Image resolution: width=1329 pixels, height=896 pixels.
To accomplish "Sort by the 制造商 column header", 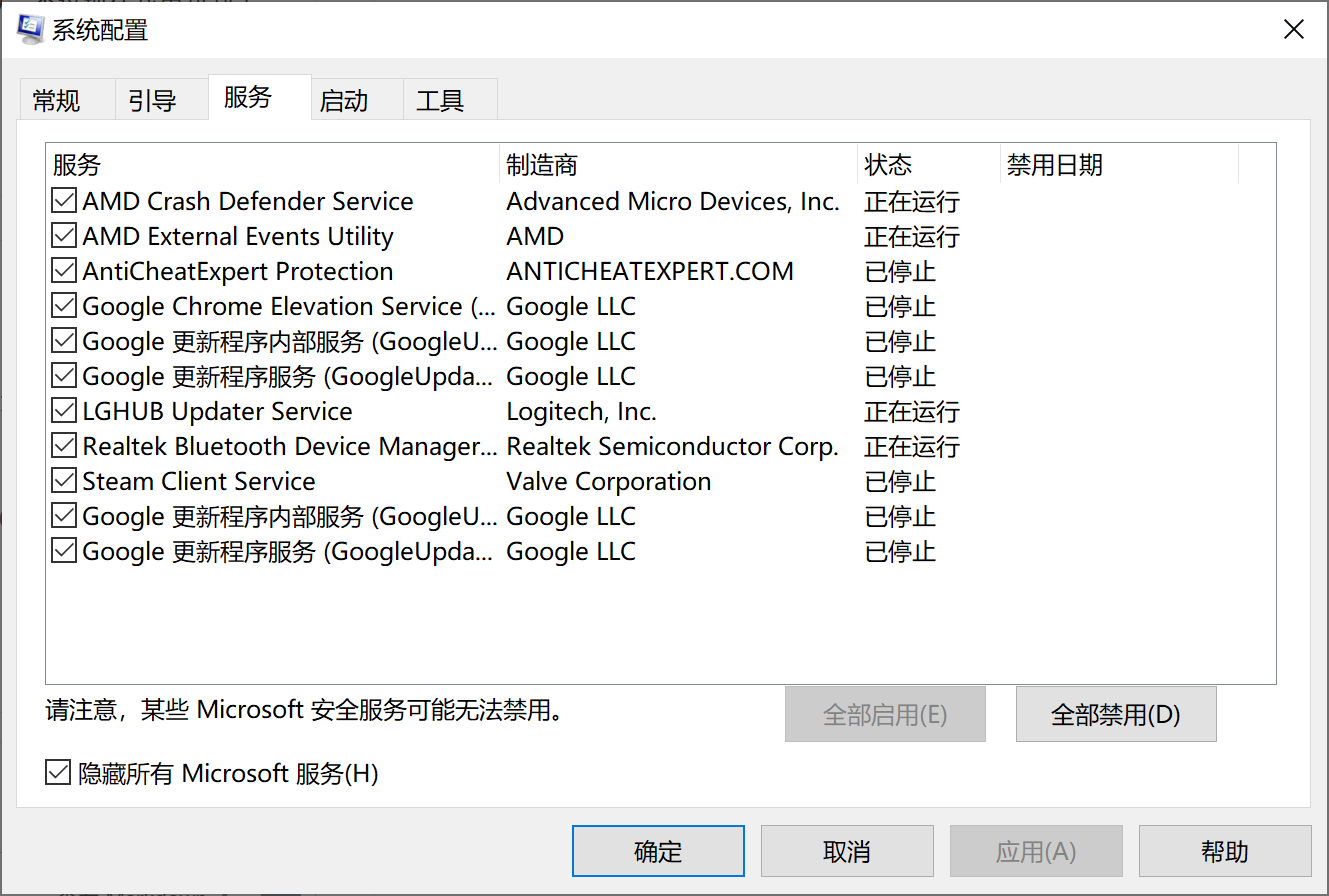I will coord(679,164).
